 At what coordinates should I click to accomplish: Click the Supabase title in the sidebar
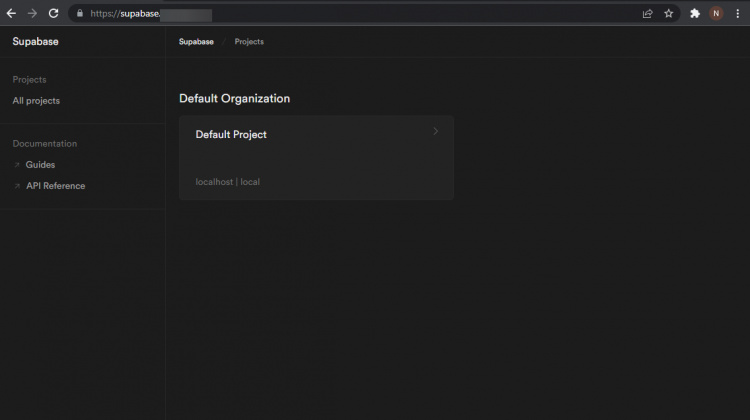(x=35, y=42)
